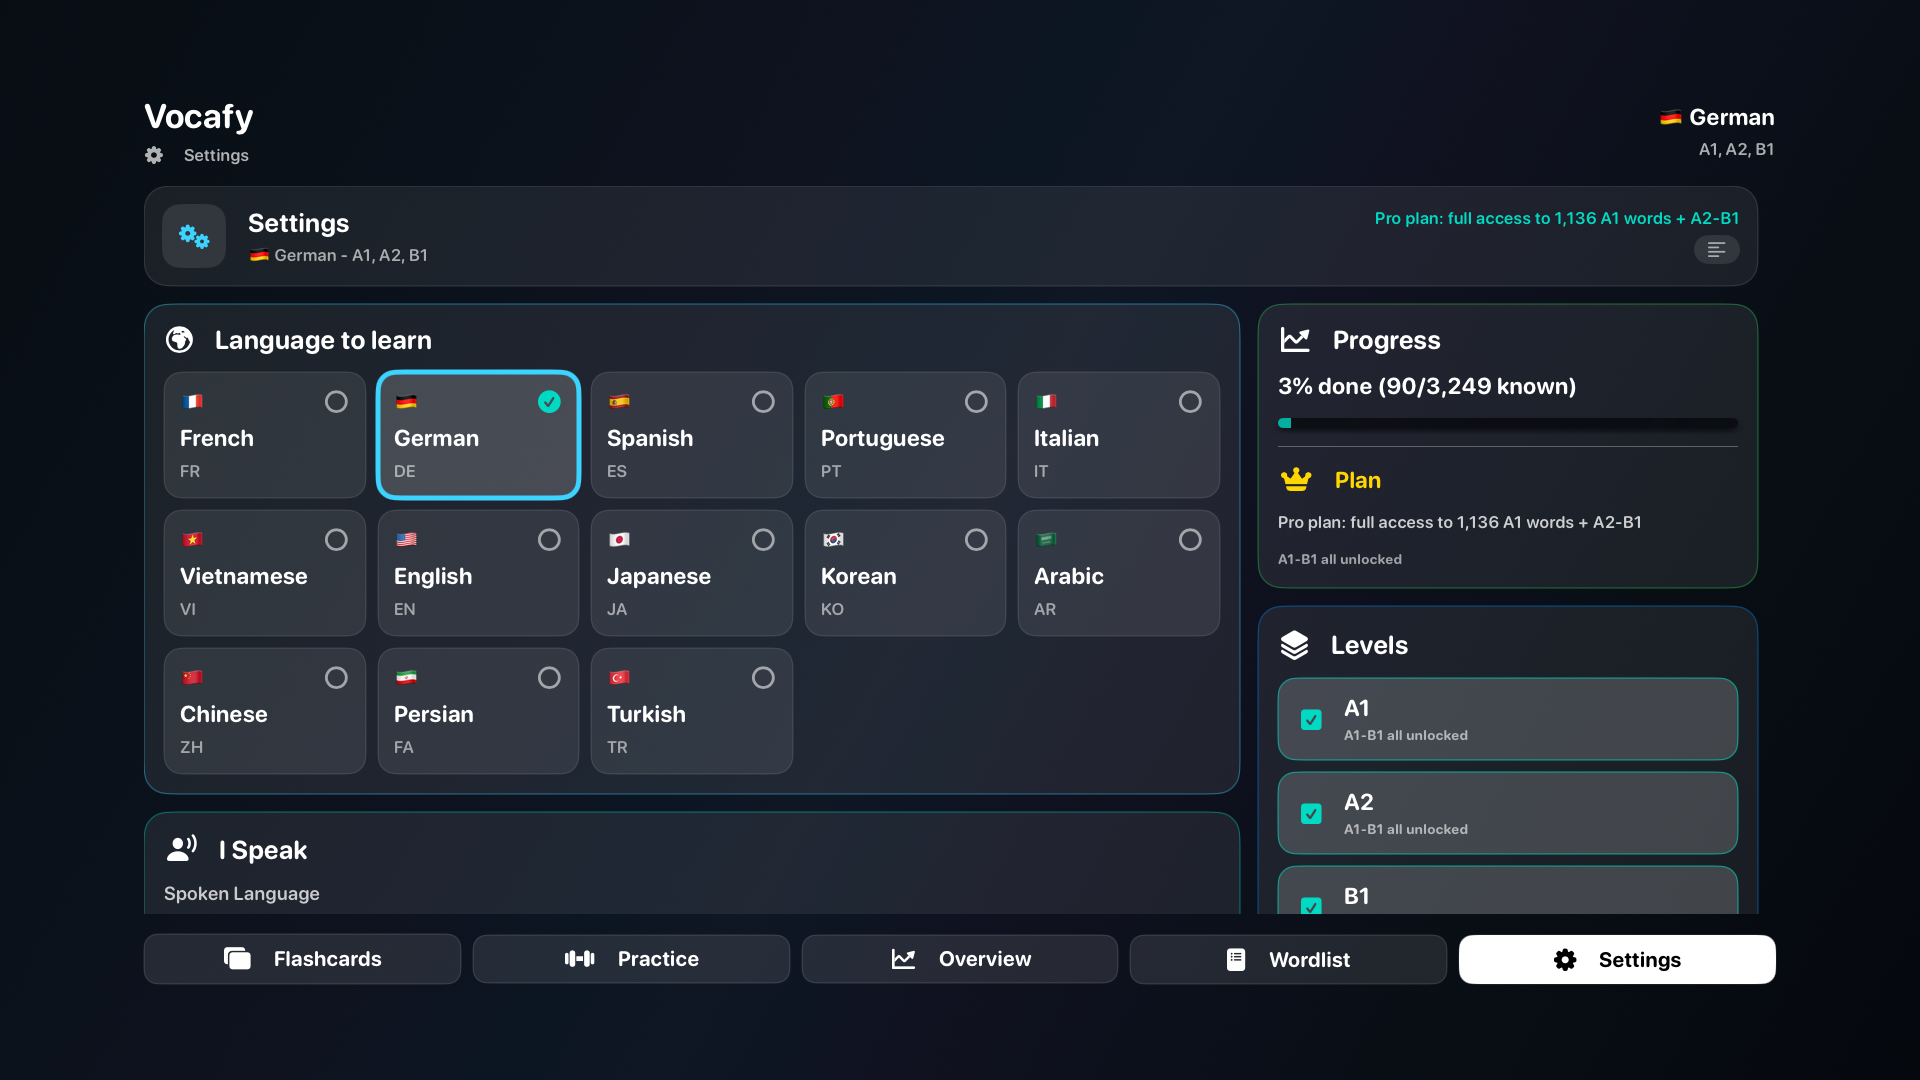Open the Flashcards tab
The width and height of the screenshot is (1920, 1080).
click(x=302, y=959)
